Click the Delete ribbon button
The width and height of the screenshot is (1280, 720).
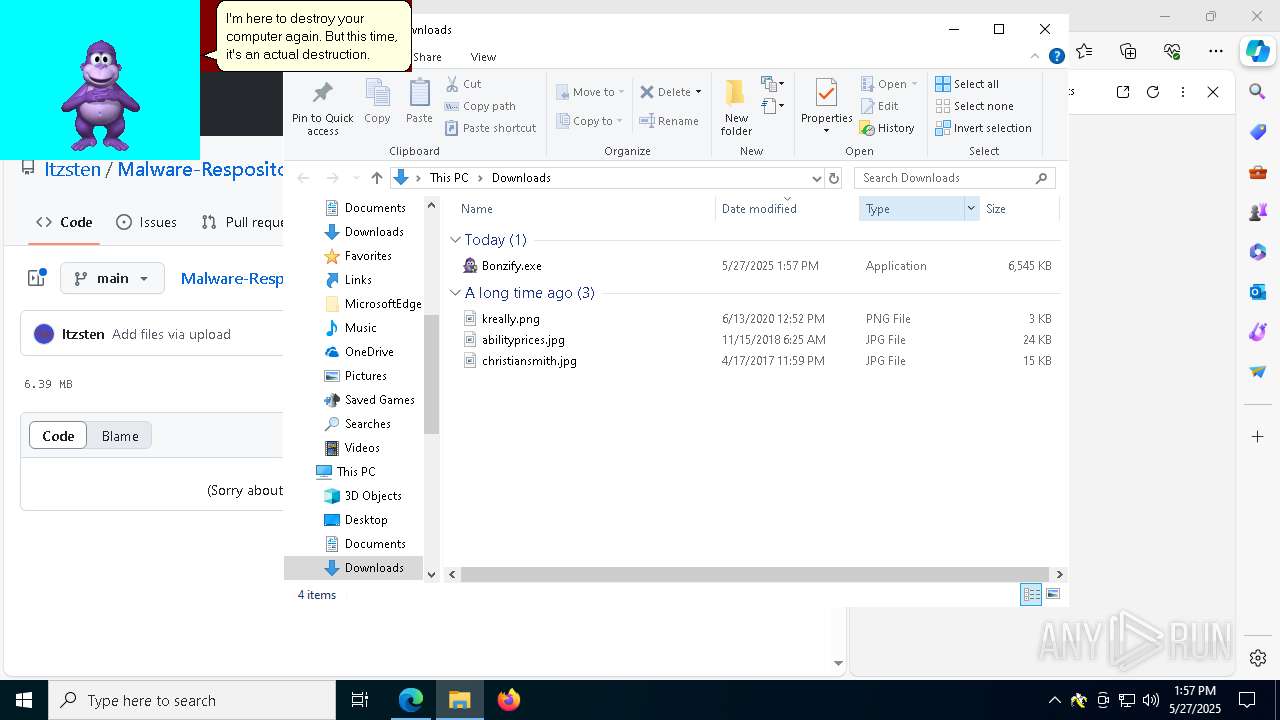(665, 92)
